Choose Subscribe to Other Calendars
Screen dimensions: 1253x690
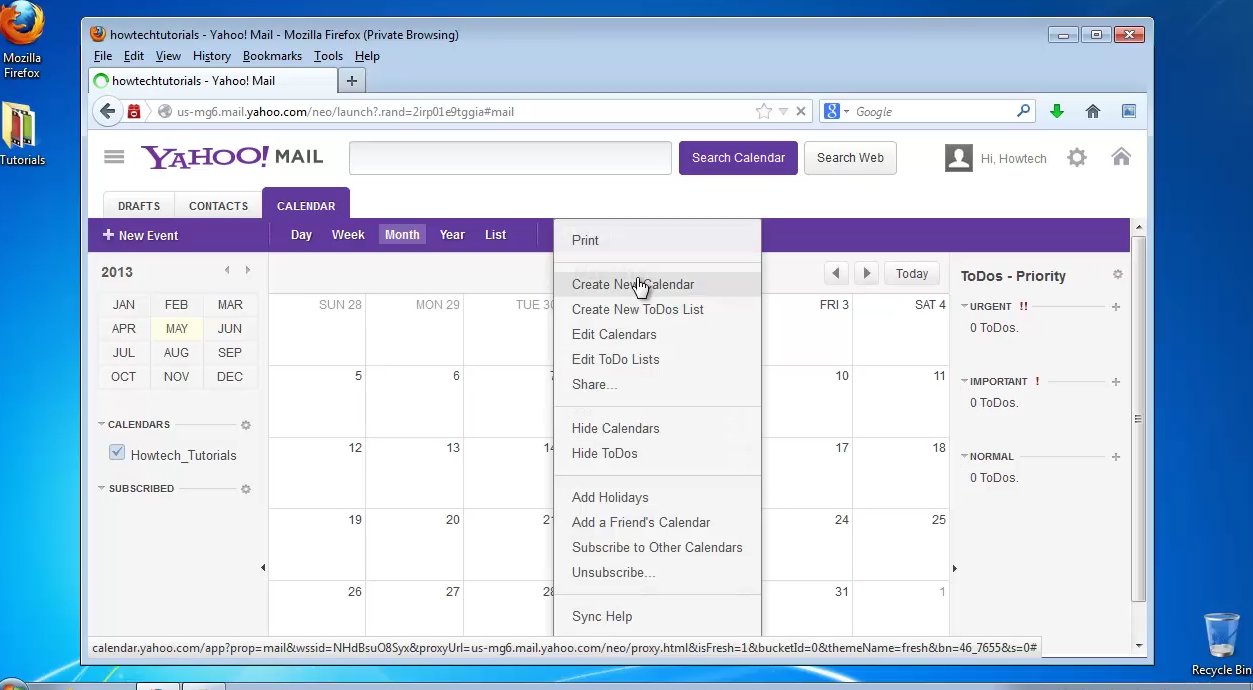click(657, 547)
